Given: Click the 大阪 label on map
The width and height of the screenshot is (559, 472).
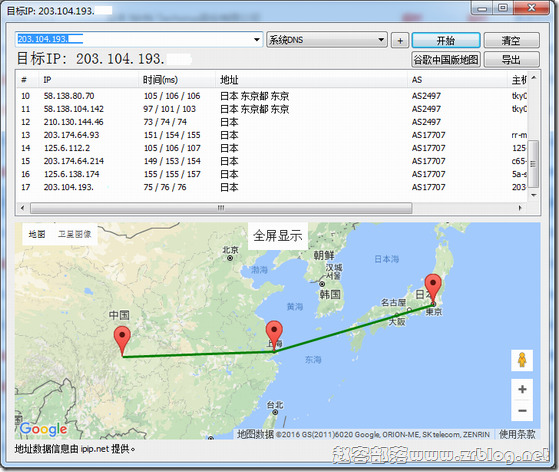Looking at the screenshot, I should (397, 322).
